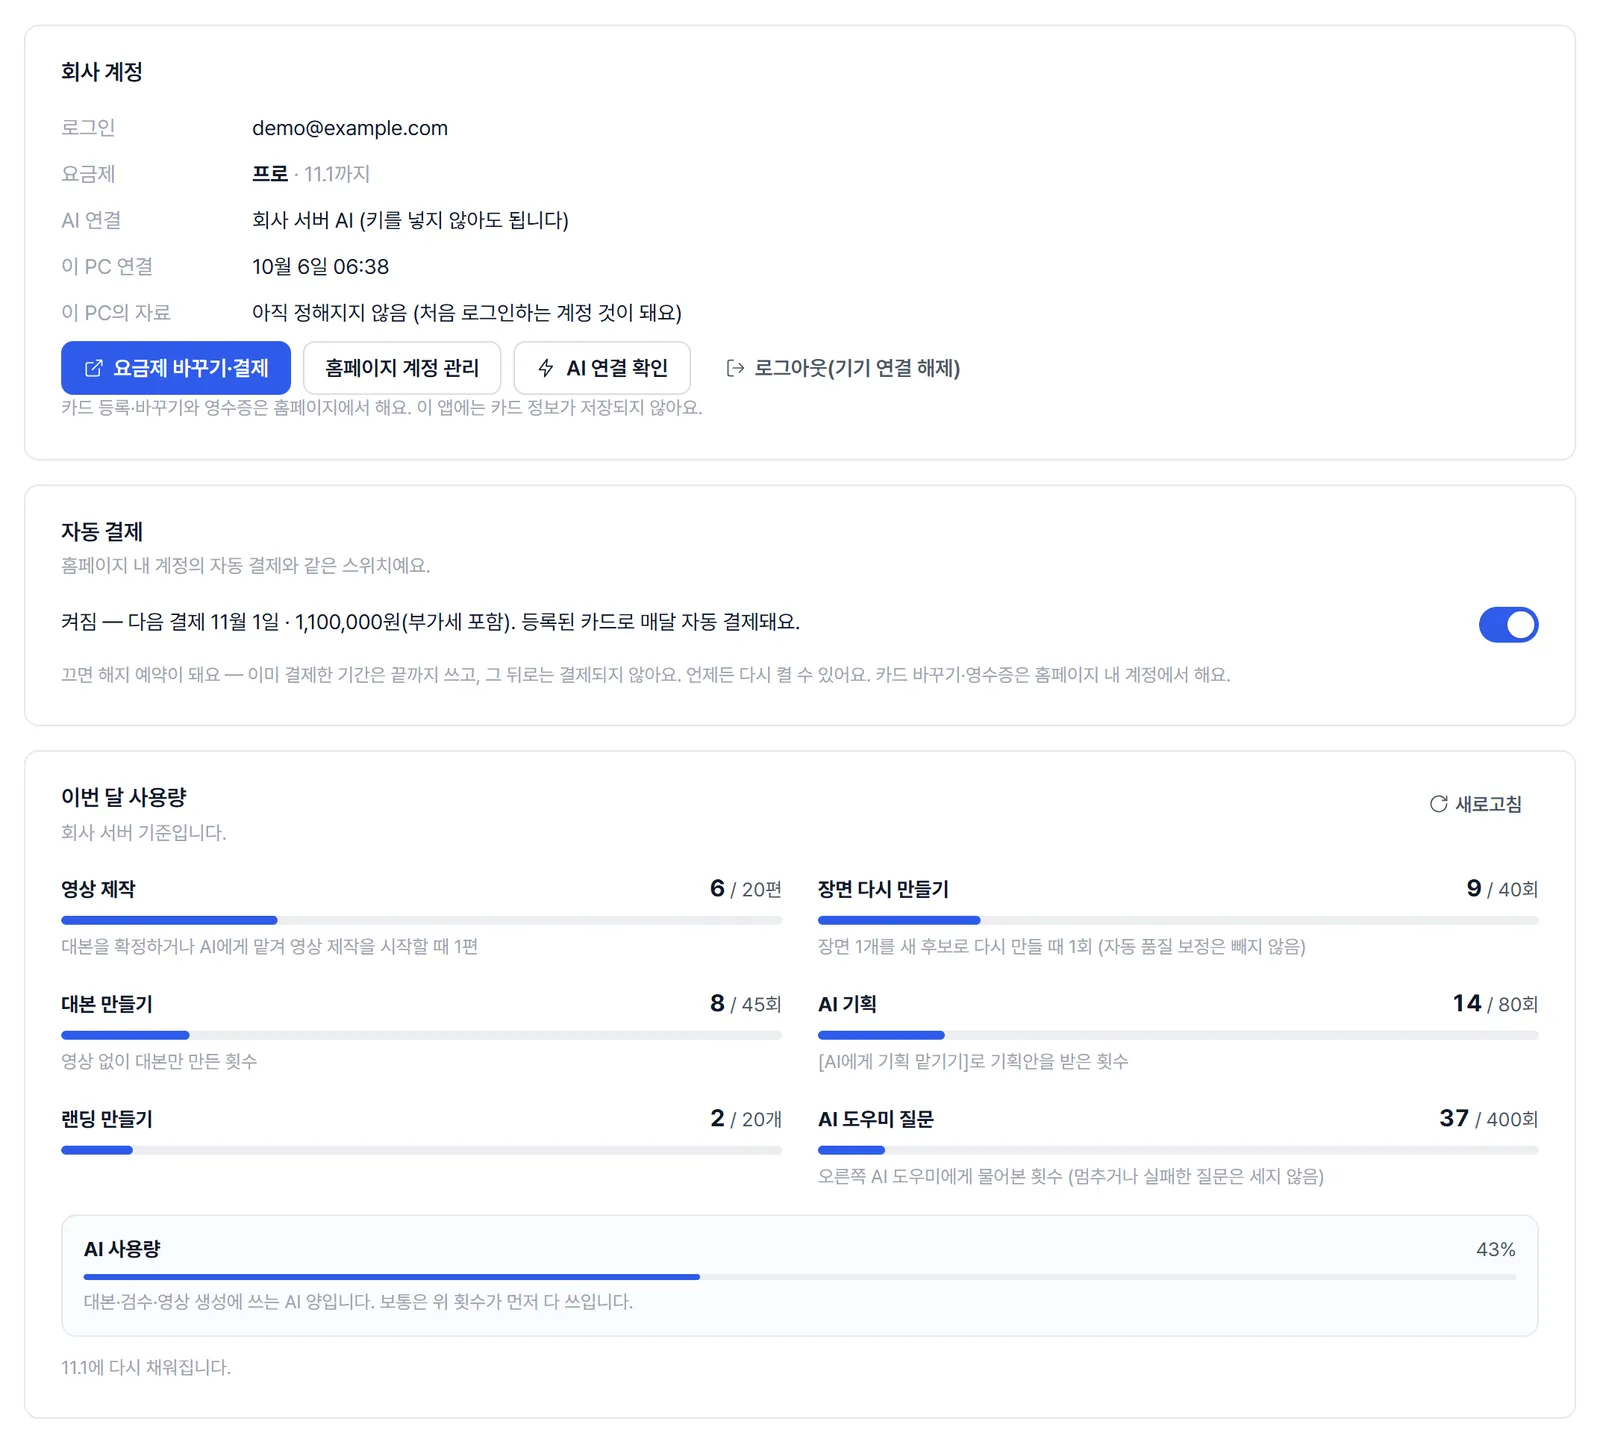Click the description 영상 없이 대본만 만든 횟수

(x=159, y=1061)
